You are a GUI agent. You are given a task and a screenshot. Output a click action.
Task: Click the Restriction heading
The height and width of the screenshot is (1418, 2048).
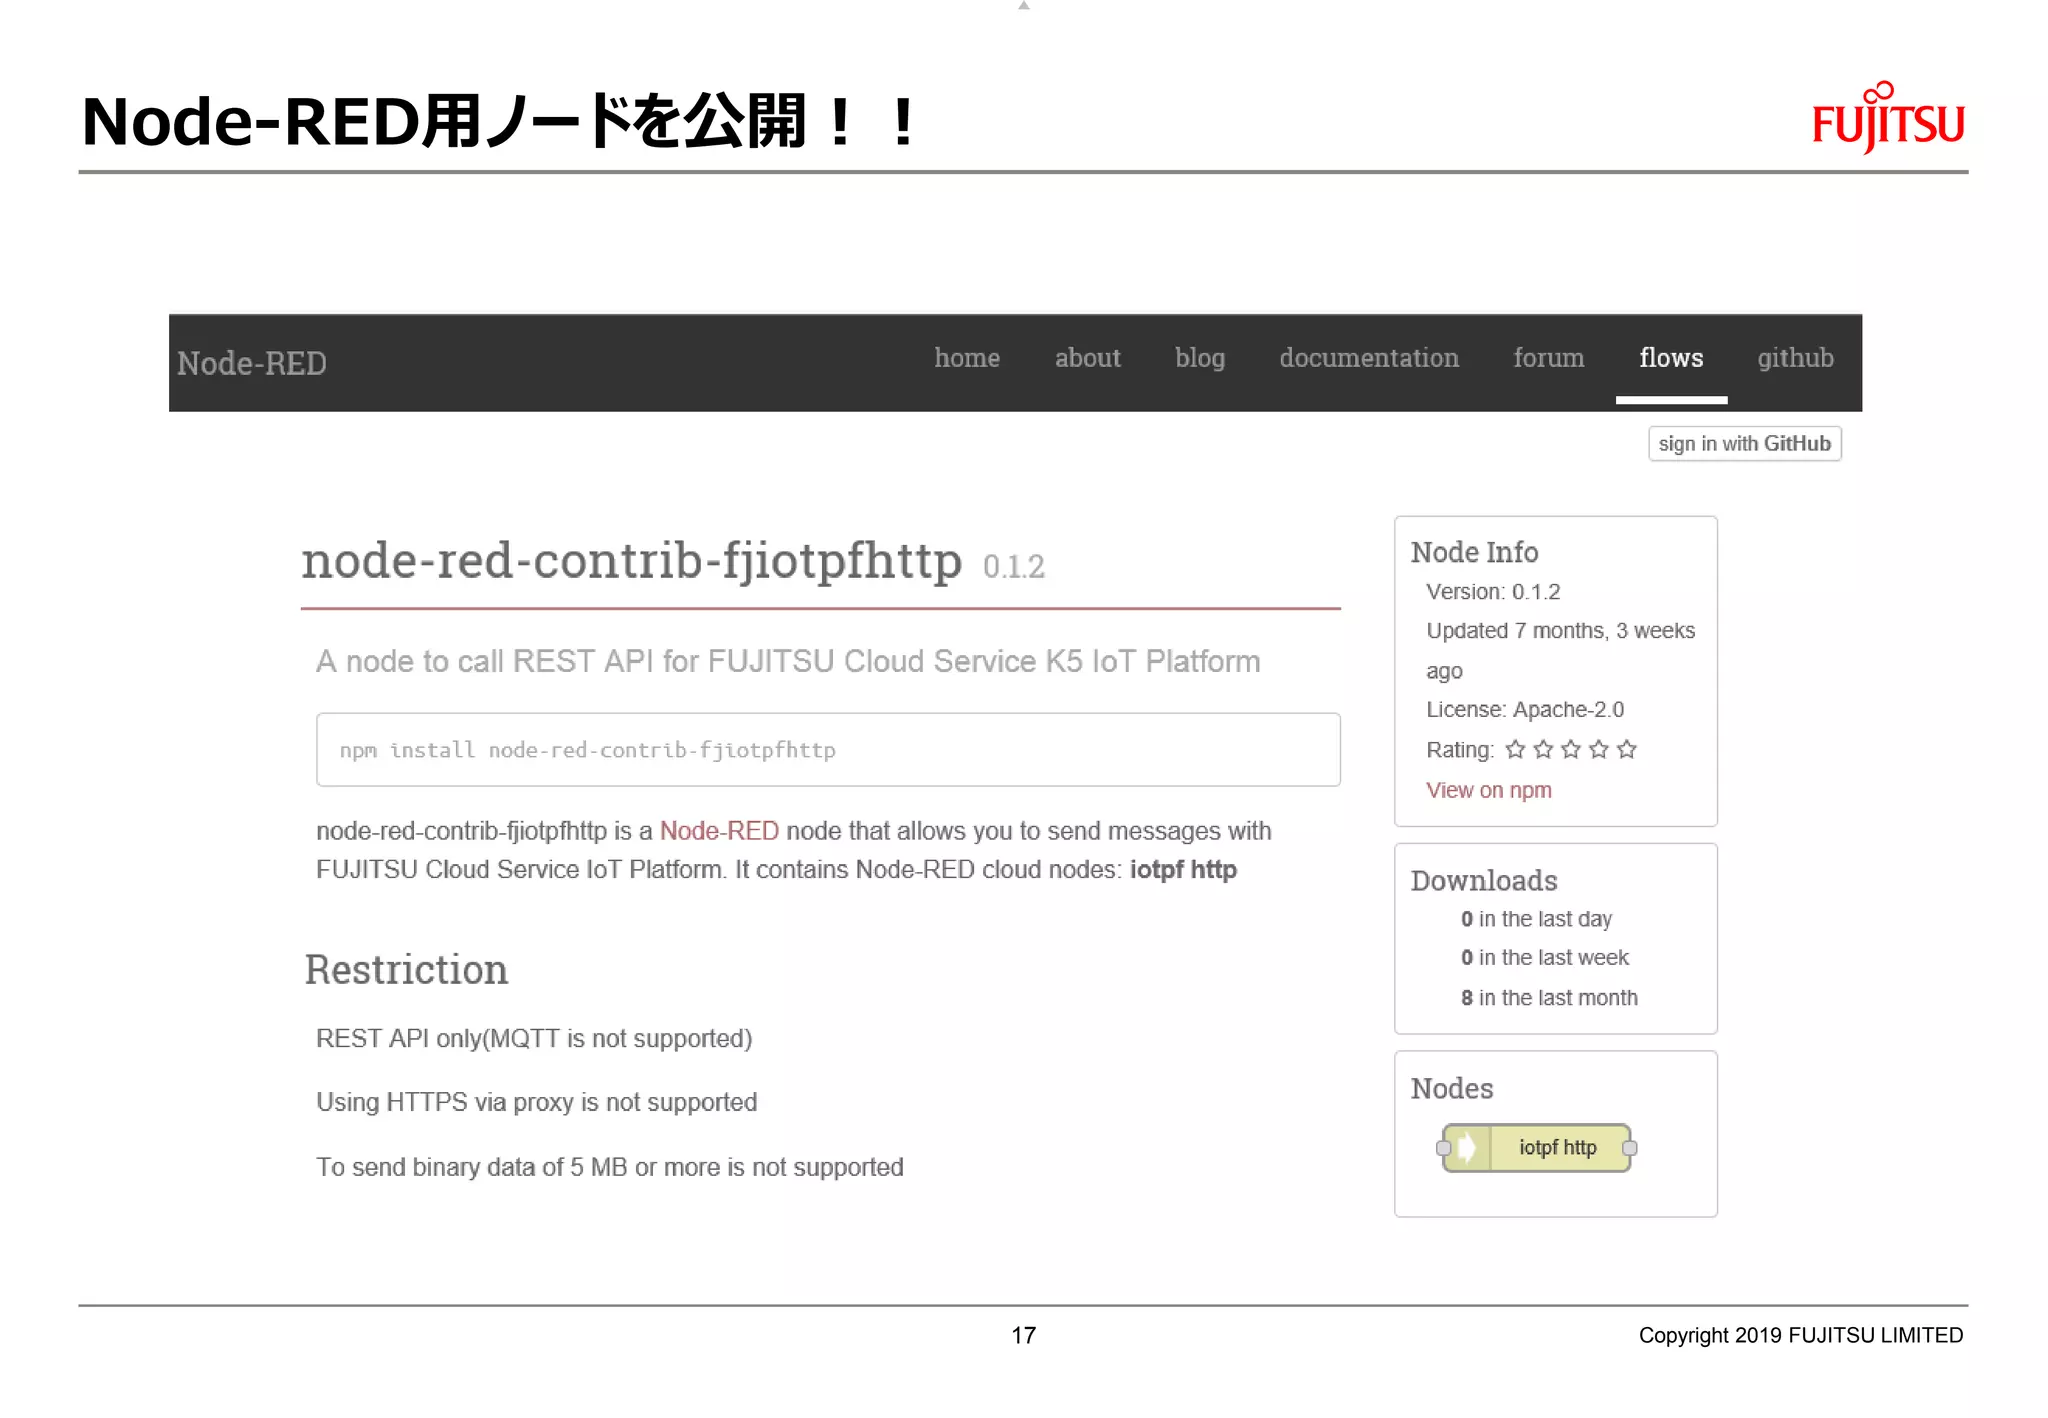[x=406, y=970]
